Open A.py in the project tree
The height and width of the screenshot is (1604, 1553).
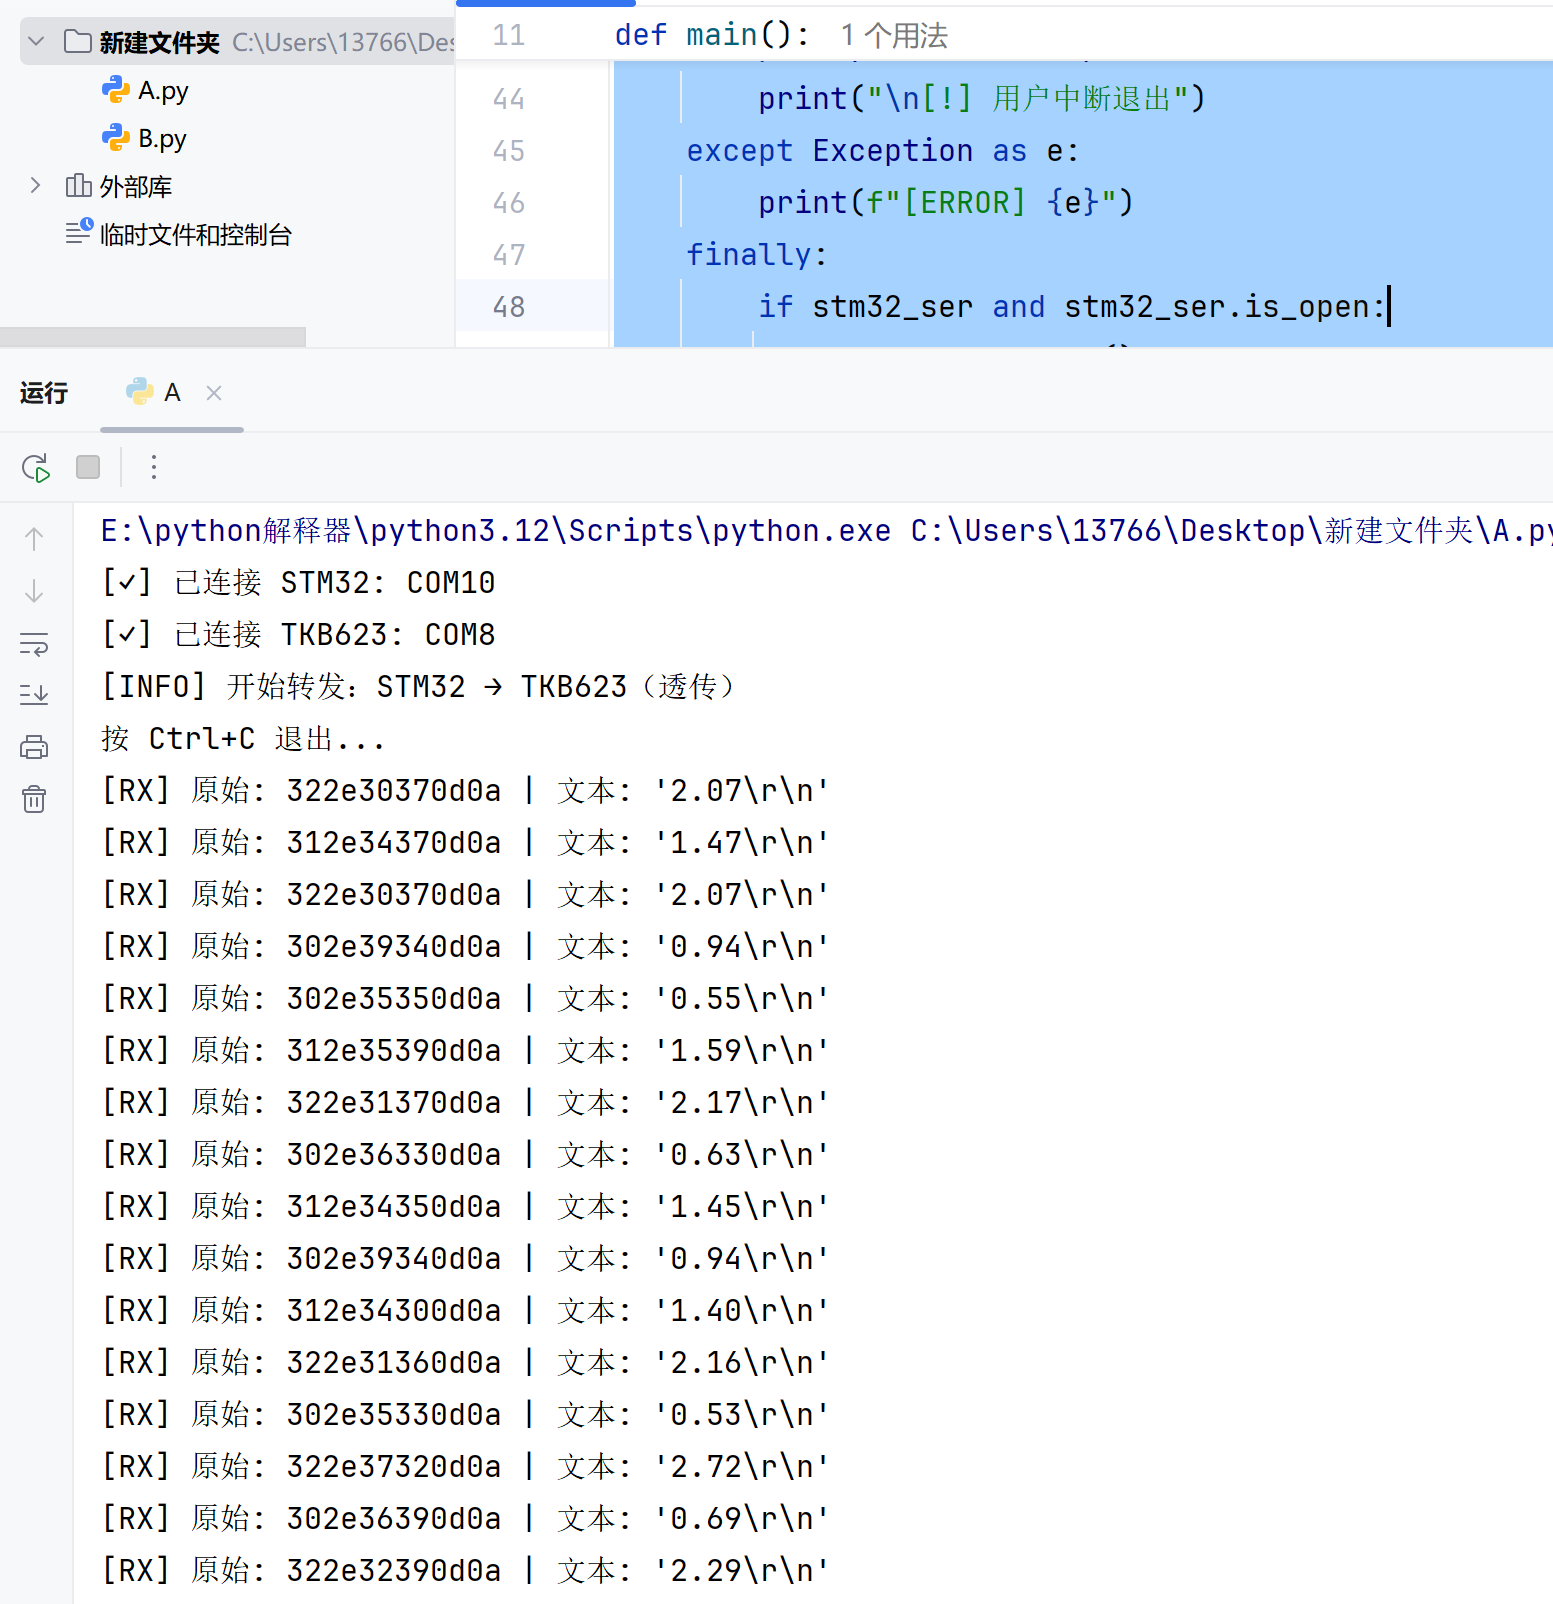(x=162, y=91)
